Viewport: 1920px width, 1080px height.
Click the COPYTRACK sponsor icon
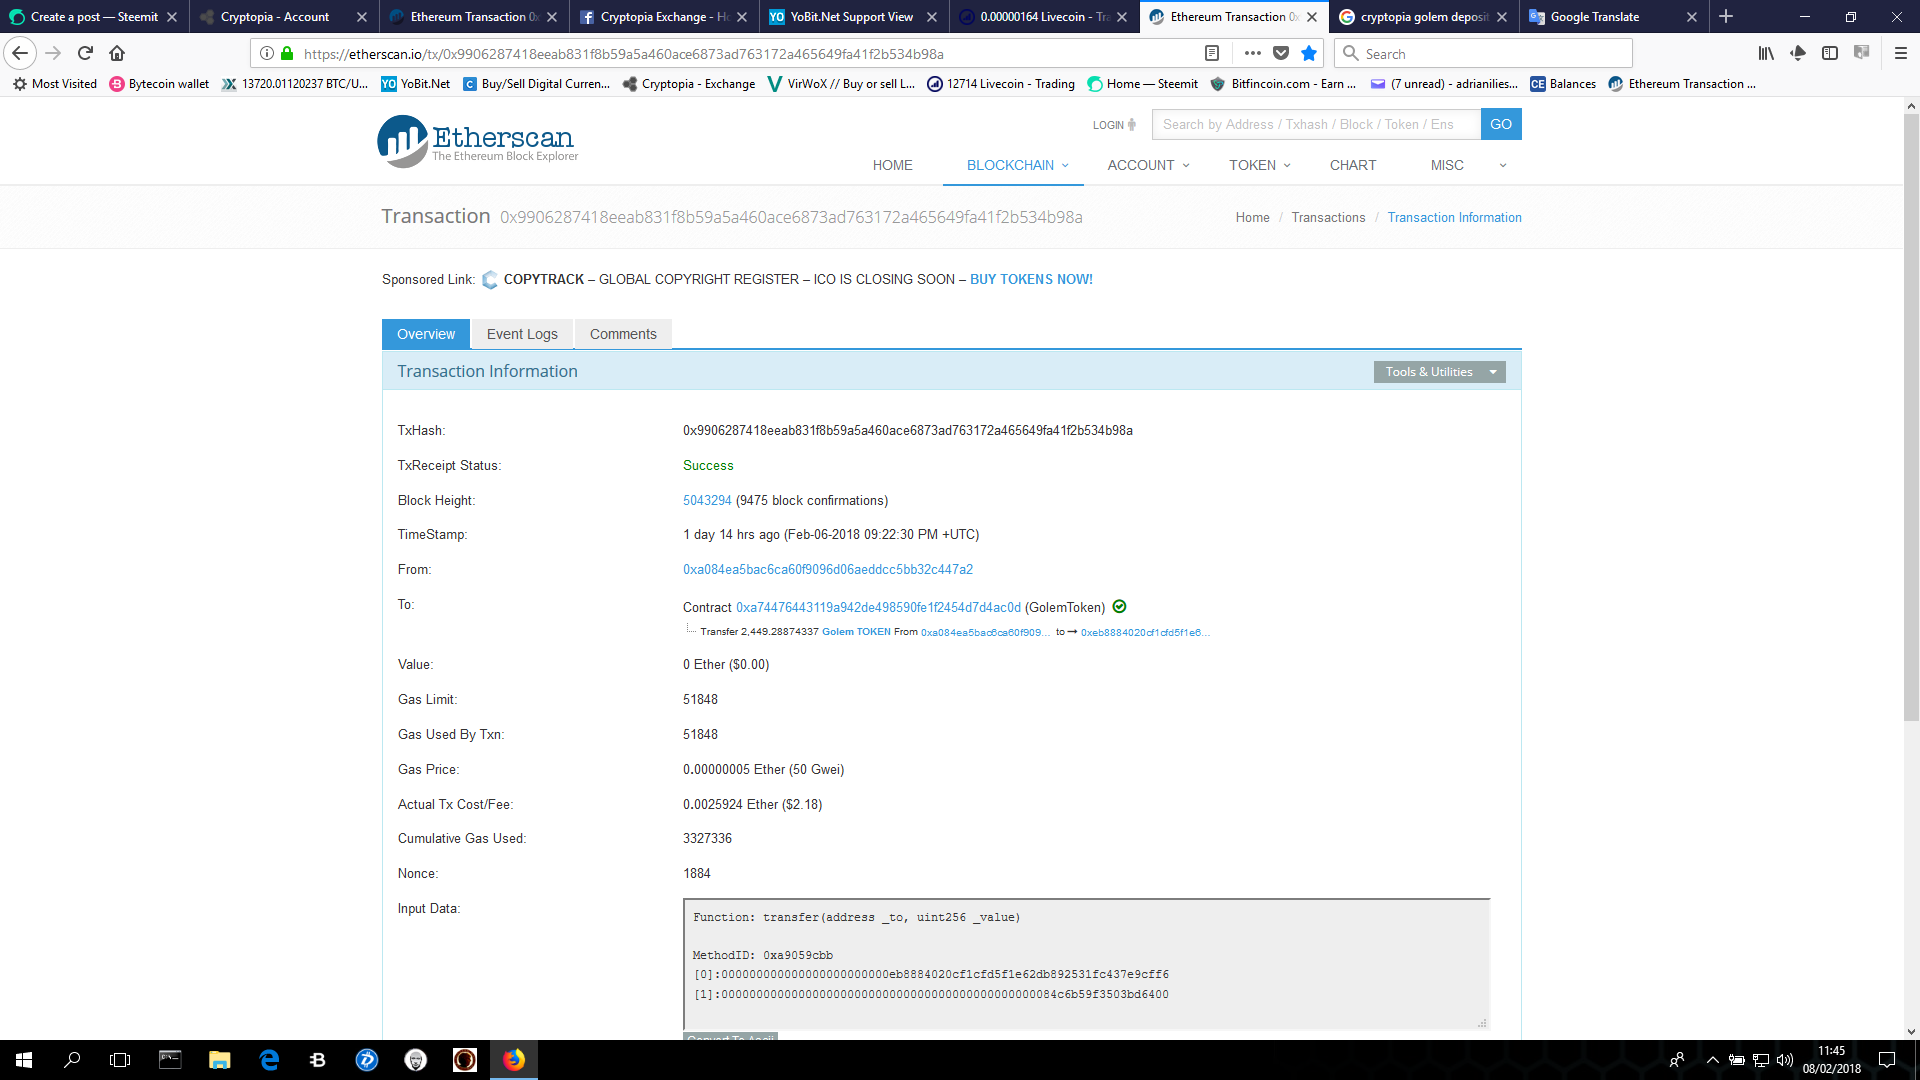[x=490, y=280]
